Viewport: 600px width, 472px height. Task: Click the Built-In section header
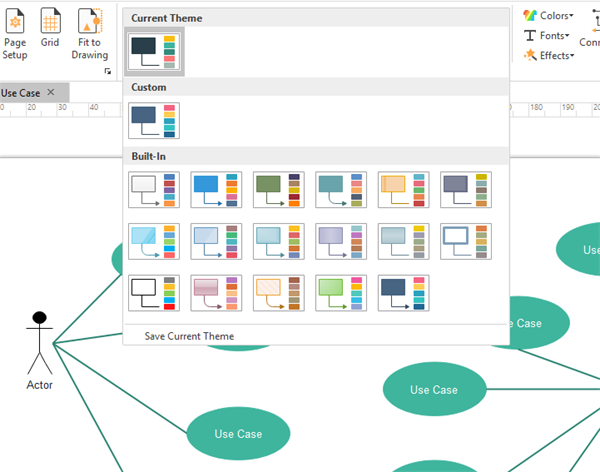316,156
